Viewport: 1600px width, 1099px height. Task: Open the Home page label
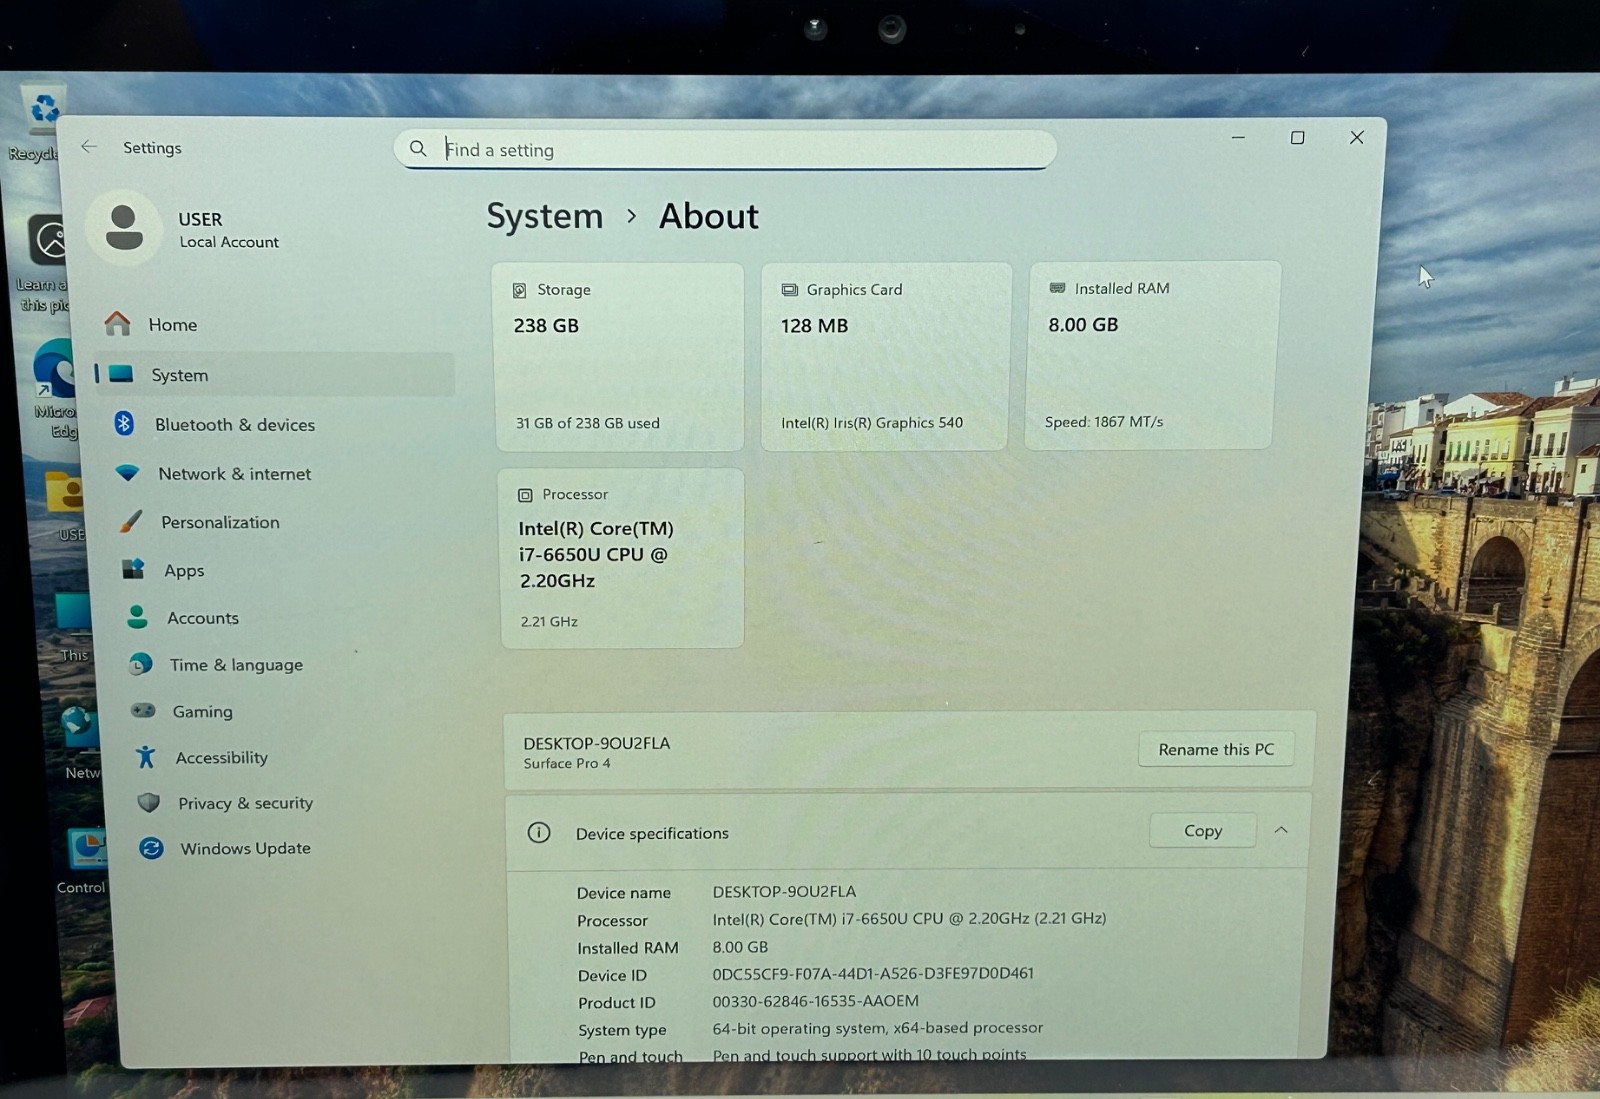173,325
